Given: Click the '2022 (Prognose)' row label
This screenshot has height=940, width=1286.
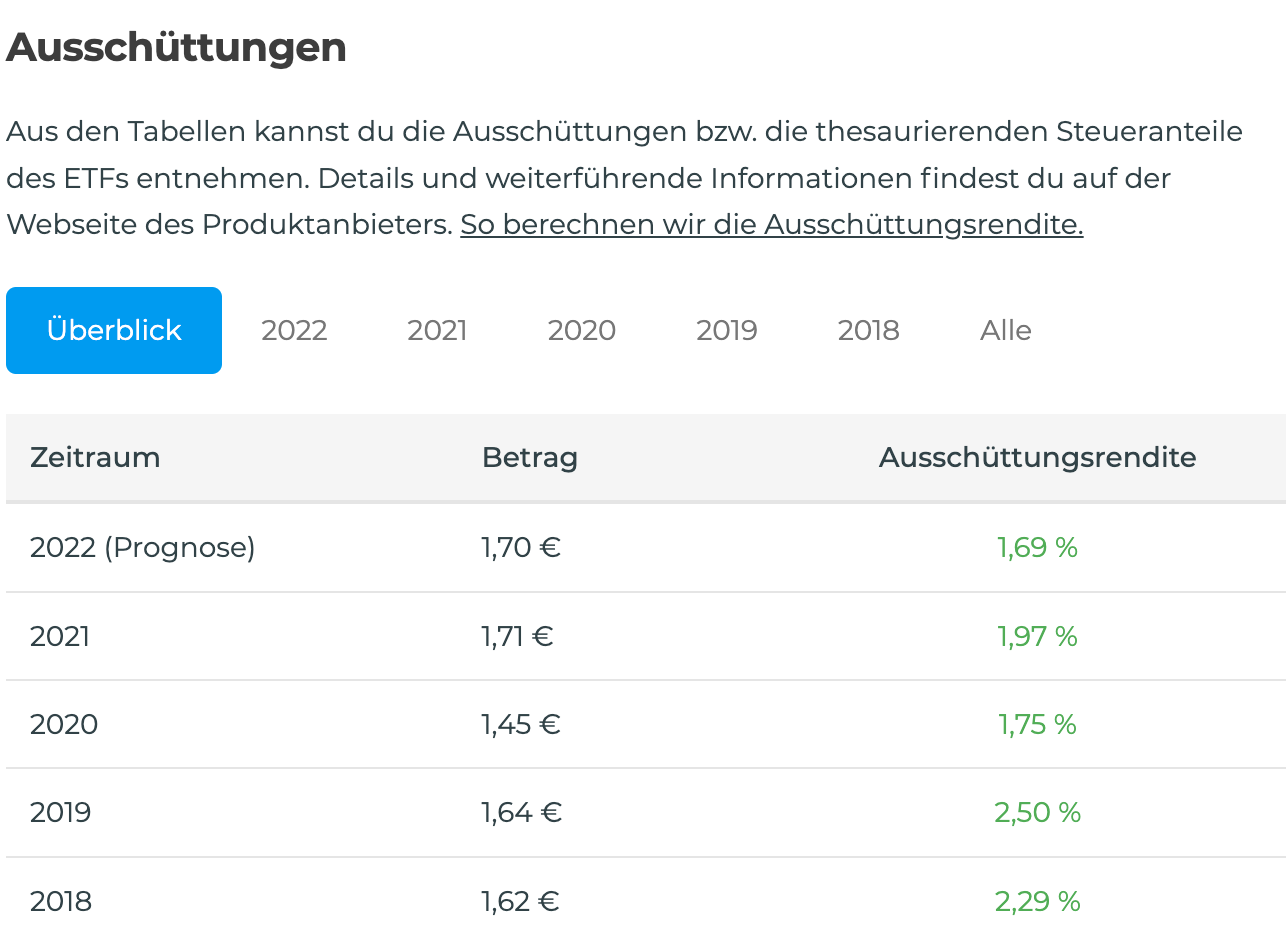Looking at the screenshot, I should coord(143,548).
